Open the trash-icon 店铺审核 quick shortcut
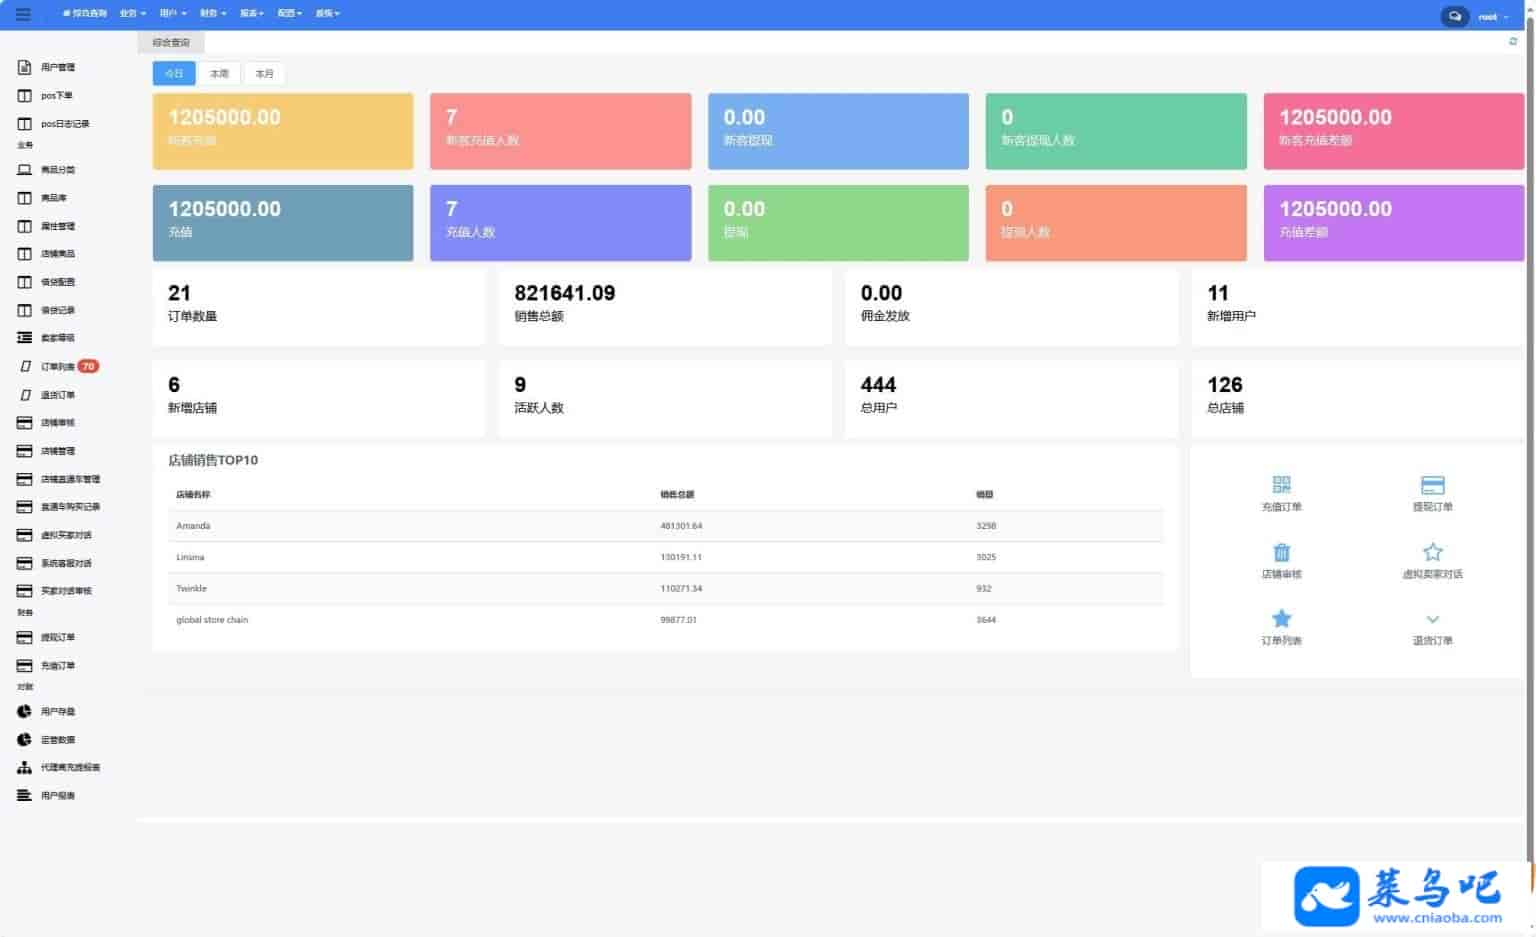 [x=1282, y=560]
